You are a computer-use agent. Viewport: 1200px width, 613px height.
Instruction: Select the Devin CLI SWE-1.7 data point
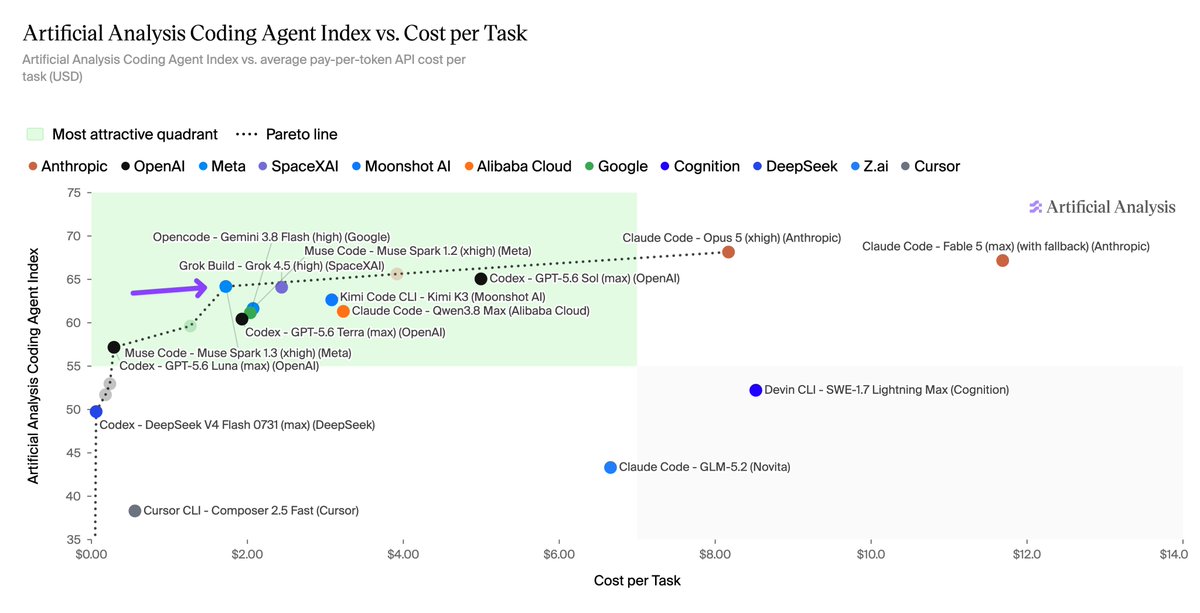[x=756, y=390]
